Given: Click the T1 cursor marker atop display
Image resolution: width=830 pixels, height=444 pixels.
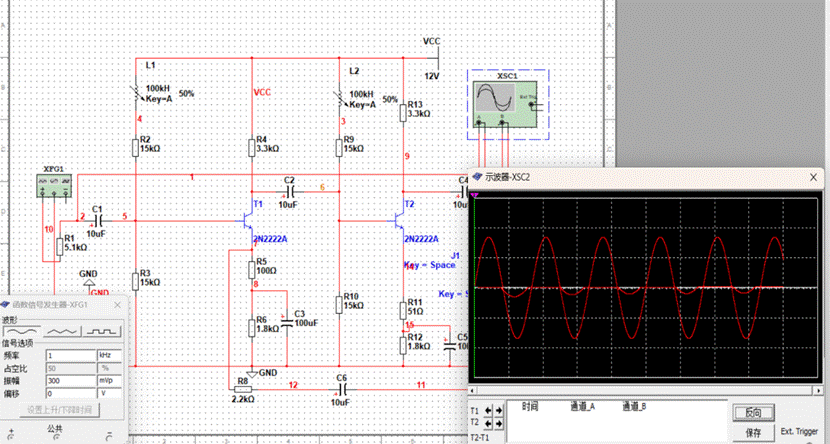Looking at the screenshot, I should coord(474,195).
